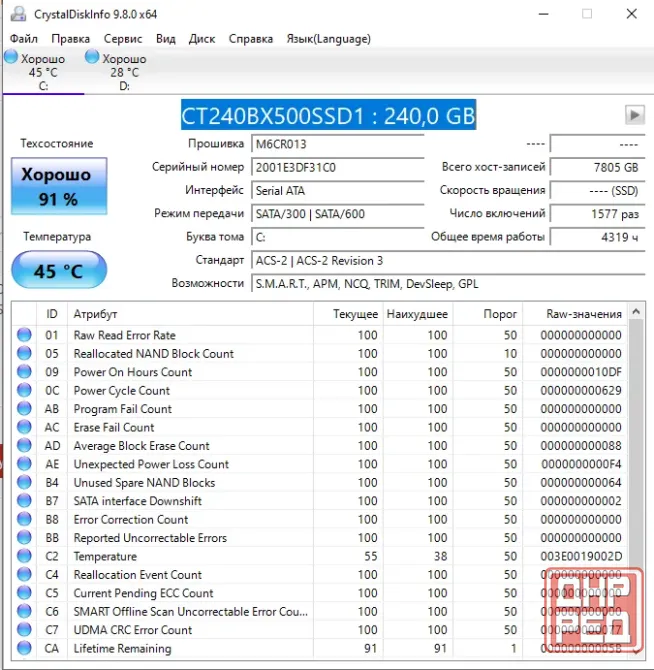This screenshot has height=670, width=654.
Task: Click the blue status orb of drive C:
Action: pyautogui.click(x=11, y=56)
